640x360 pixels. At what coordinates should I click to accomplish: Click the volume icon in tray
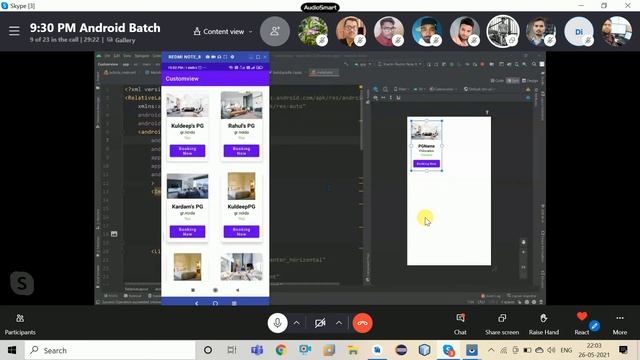(x=551, y=350)
